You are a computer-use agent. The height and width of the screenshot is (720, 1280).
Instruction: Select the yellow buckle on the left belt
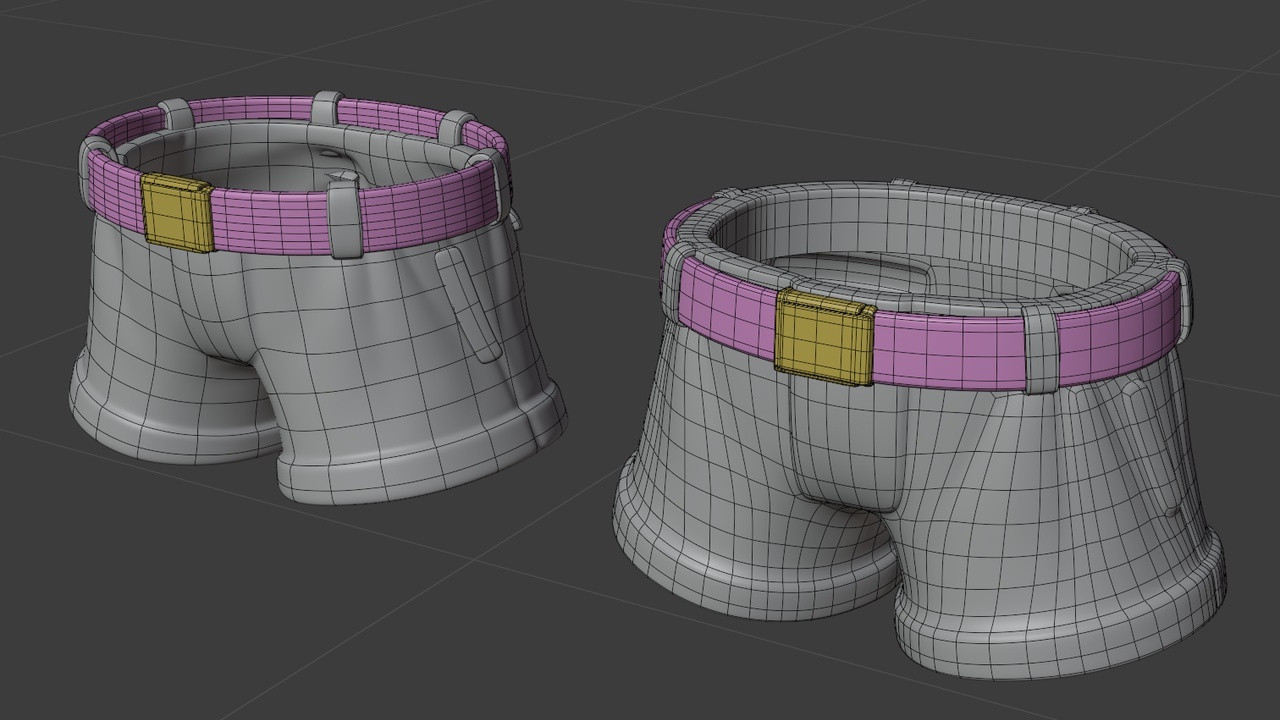pos(180,210)
